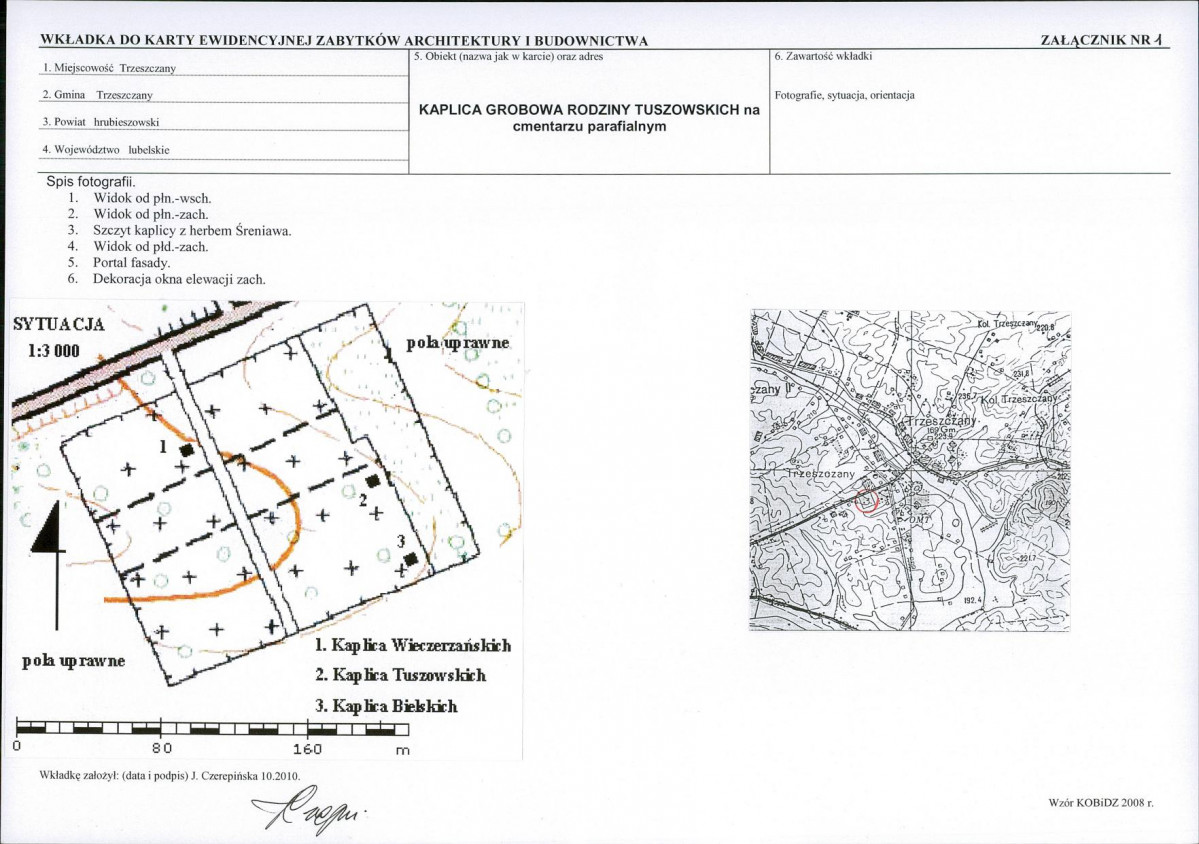Click the topographic orientation map image
Image resolution: width=1199 pixels, height=844 pixels.
pyautogui.click(x=910, y=470)
